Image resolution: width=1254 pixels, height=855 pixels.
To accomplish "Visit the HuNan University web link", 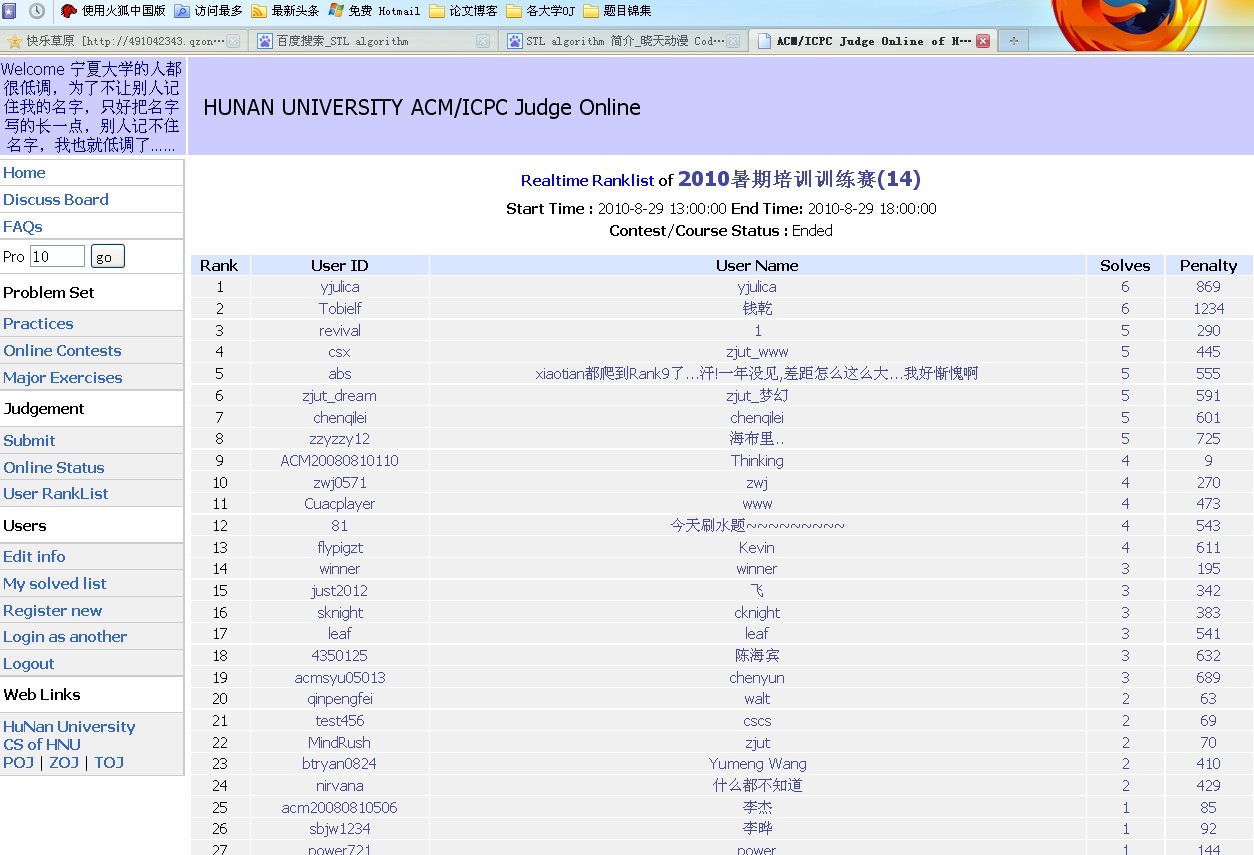I will pyautogui.click(x=69, y=727).
